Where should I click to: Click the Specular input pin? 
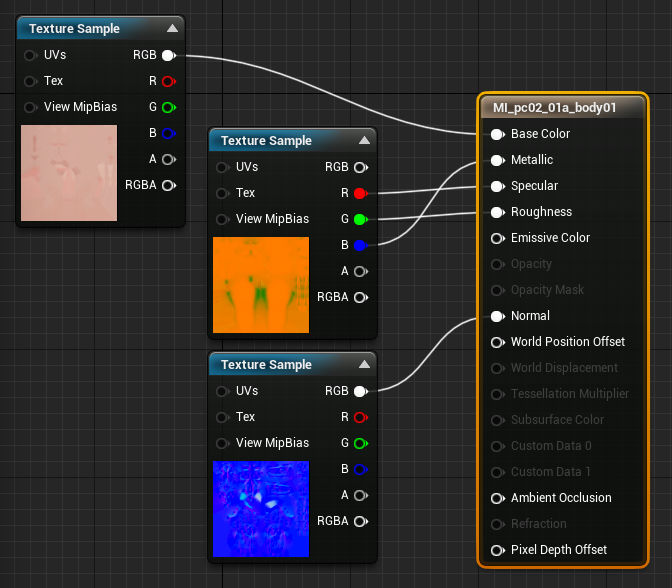click(x=498, y=186)
